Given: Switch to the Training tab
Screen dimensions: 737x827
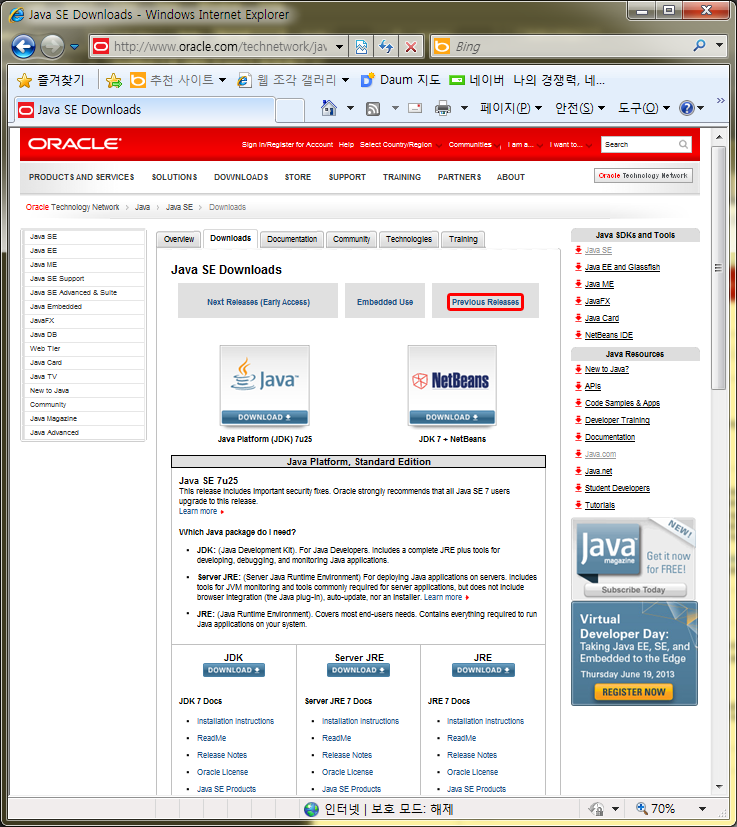Looking at the screenshot, I should pyautogui.click(x=463, y=239).
